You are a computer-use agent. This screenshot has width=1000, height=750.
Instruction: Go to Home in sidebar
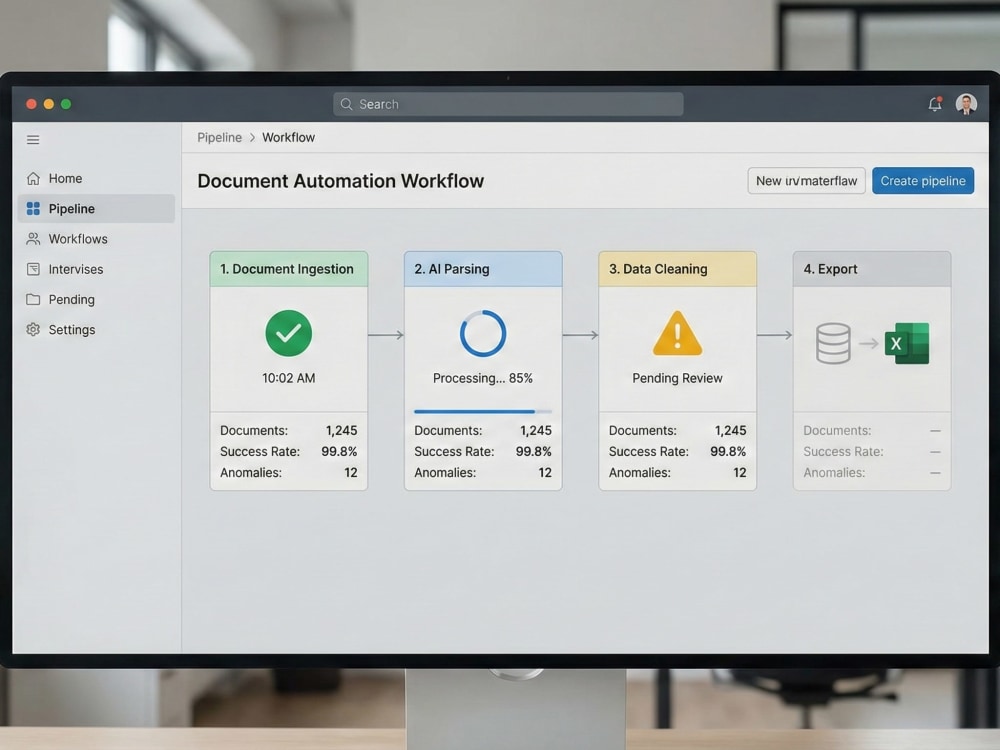(x=96, y=179)
